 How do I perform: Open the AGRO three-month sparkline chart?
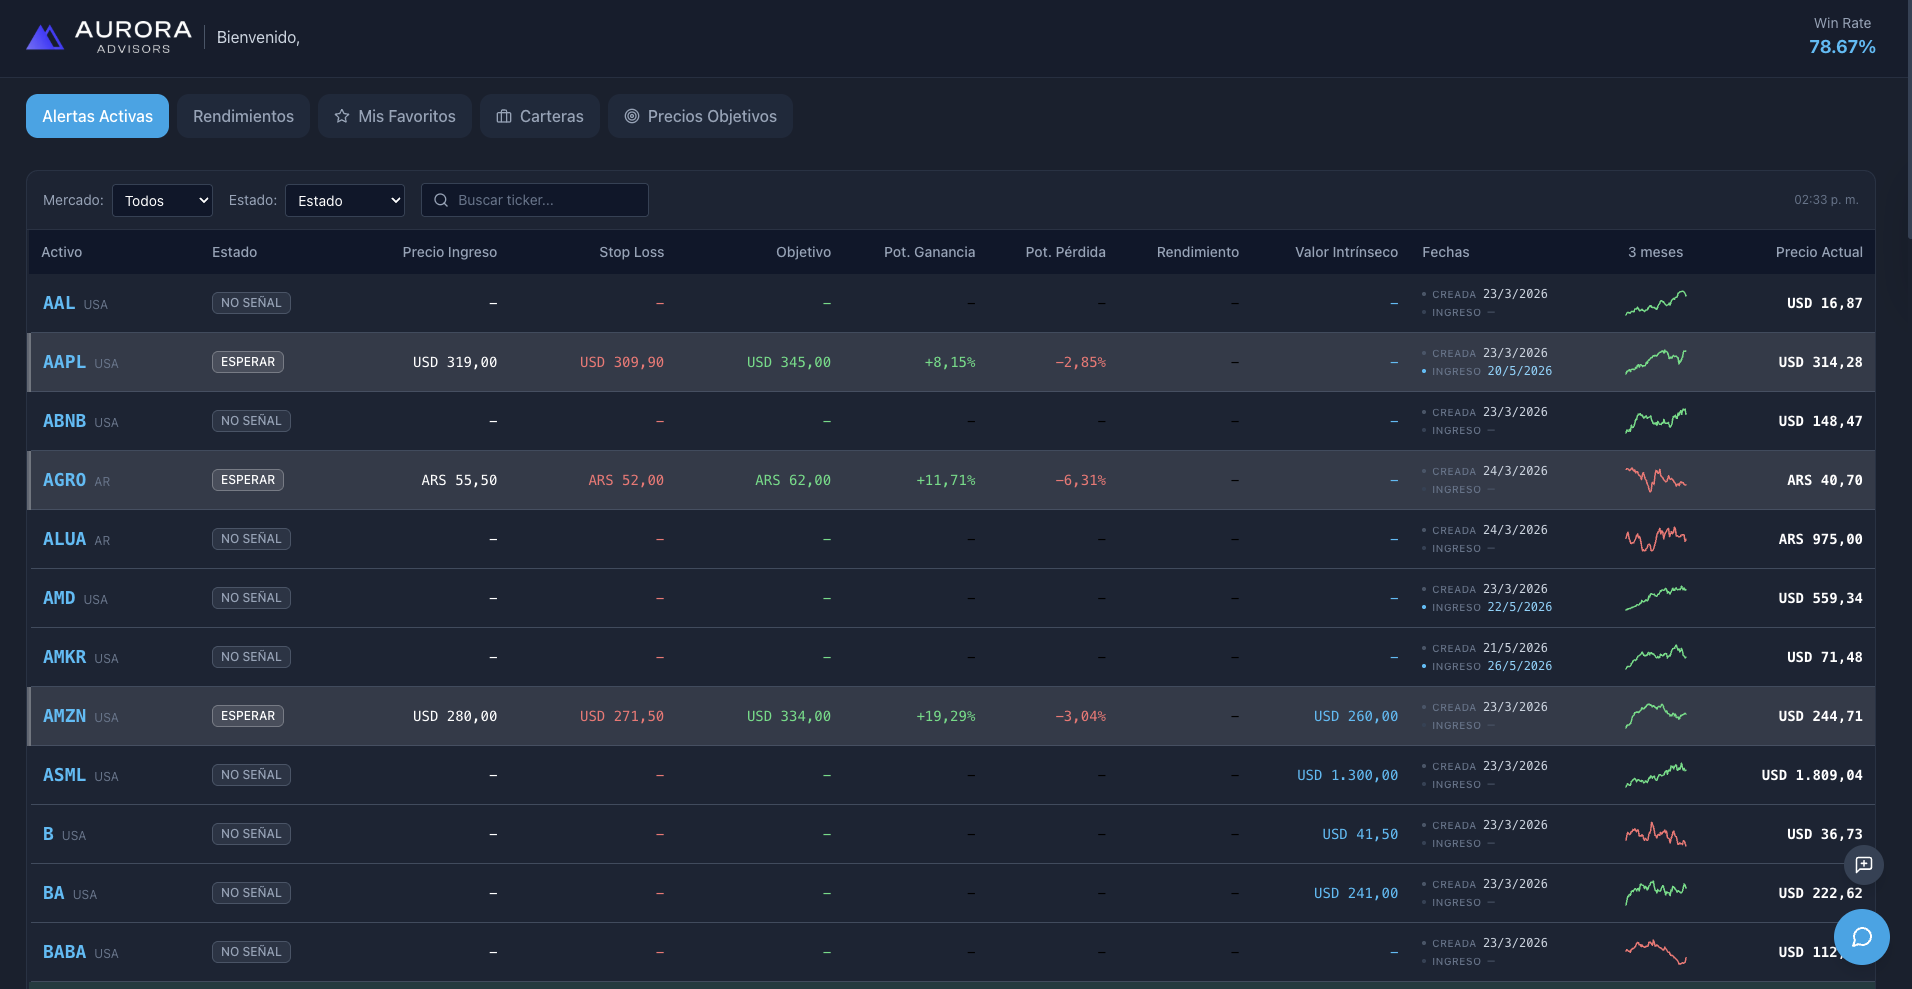click(1655, 480)
